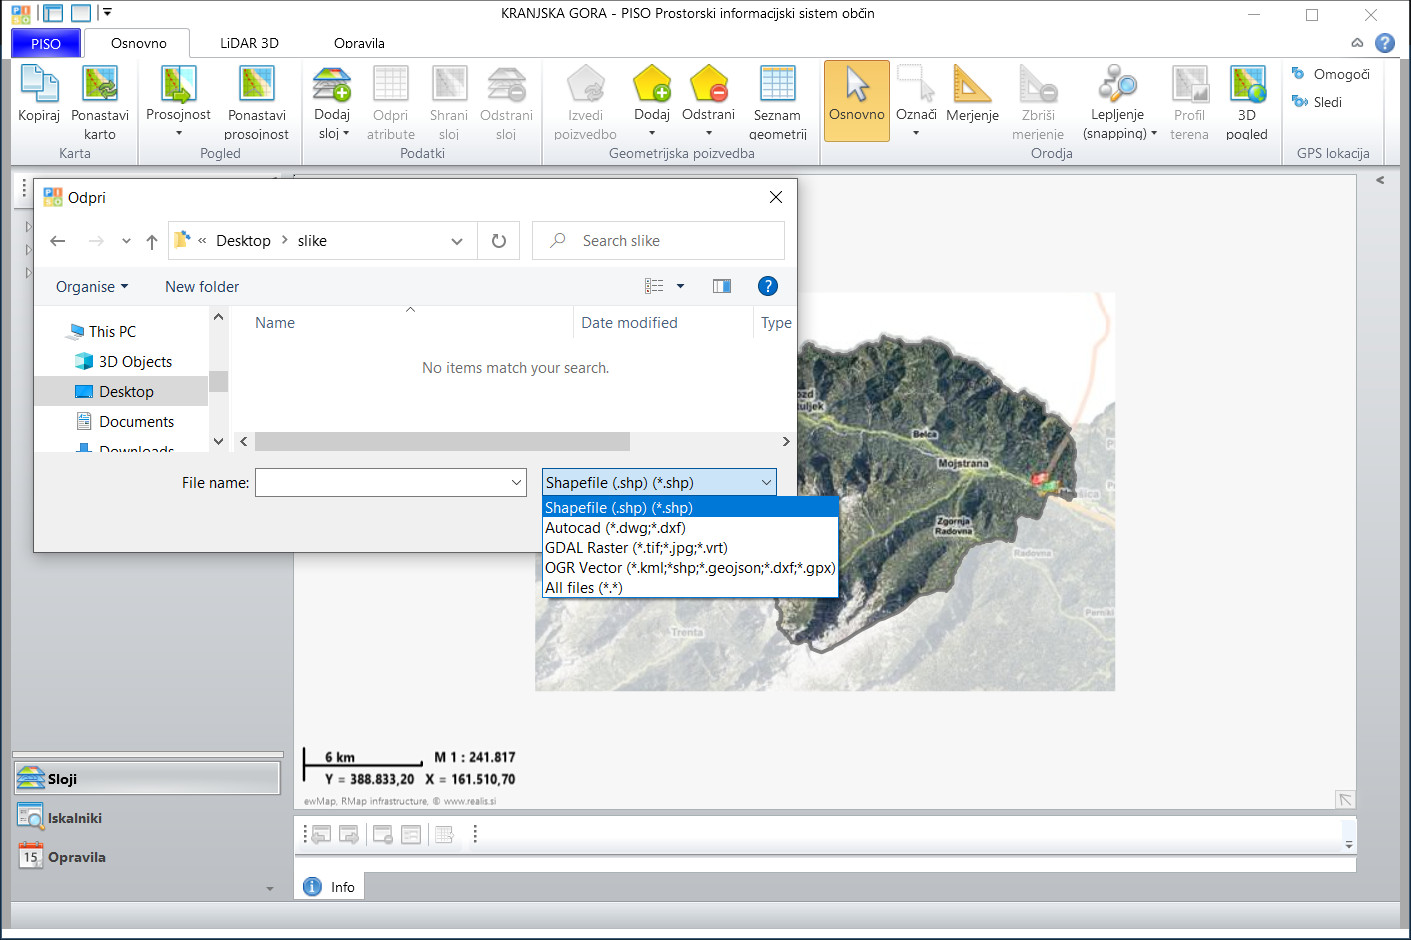Expand the address path dropdown
The height and width of the screenshot is (940, 1411).
tap(457, 241)
